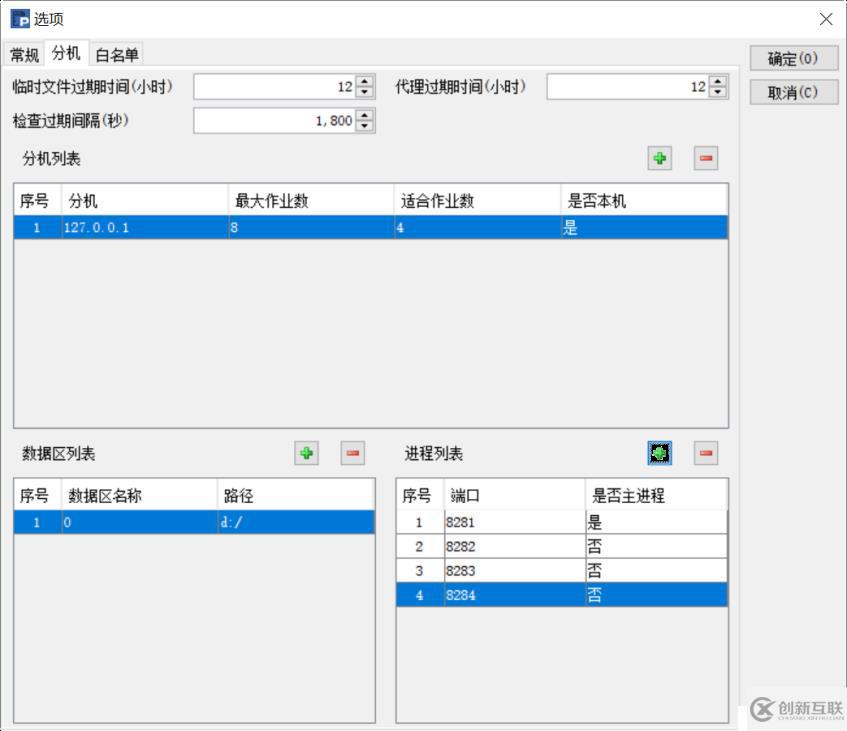This screenshot has width=847, height=731.
Task: Open the 白名单 tab
Action: 118,54
